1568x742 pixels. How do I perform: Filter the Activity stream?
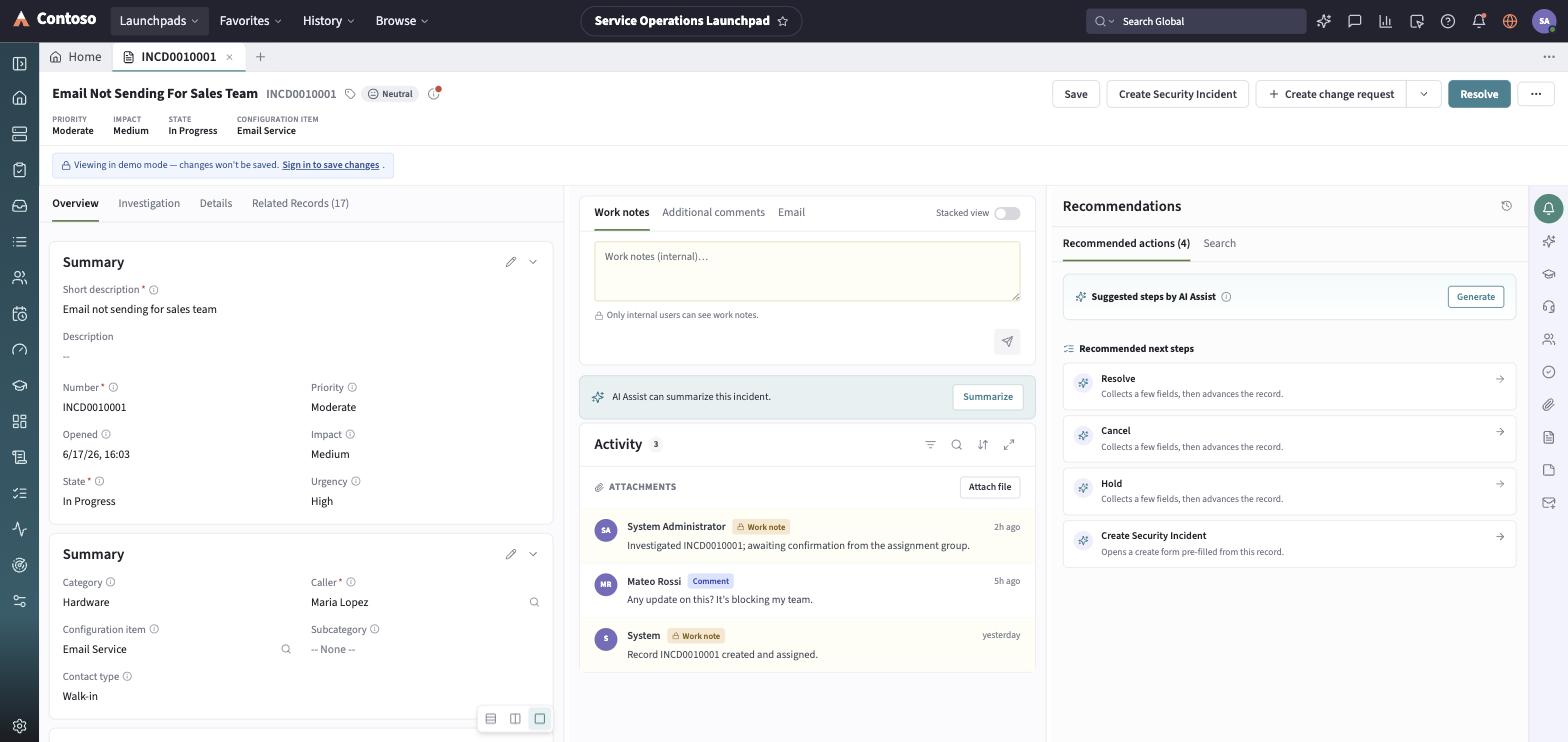click(x=930, y=445)
